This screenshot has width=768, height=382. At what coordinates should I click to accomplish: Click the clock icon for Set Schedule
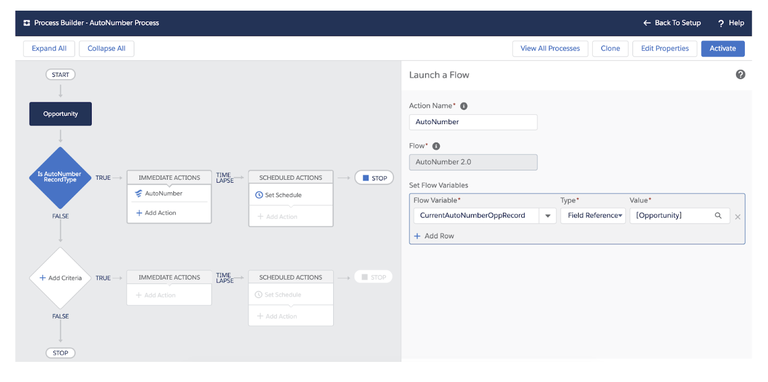tap(259, 195)
